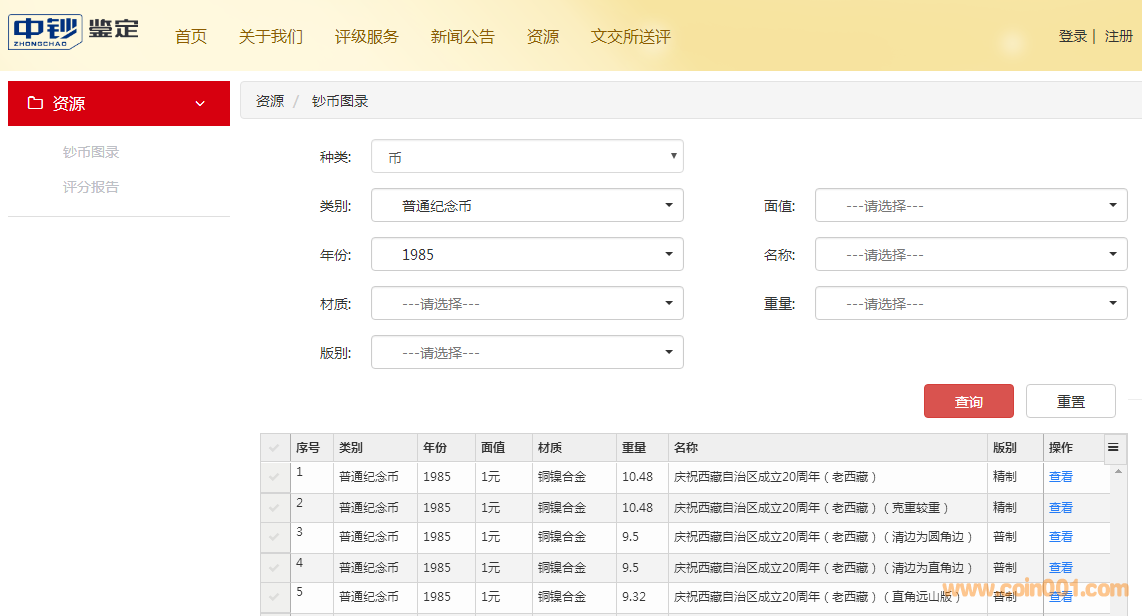Viewport: 1142px width, 616px height.
Task: Select row 3 checkbox in table
Action: pos(274,537)
